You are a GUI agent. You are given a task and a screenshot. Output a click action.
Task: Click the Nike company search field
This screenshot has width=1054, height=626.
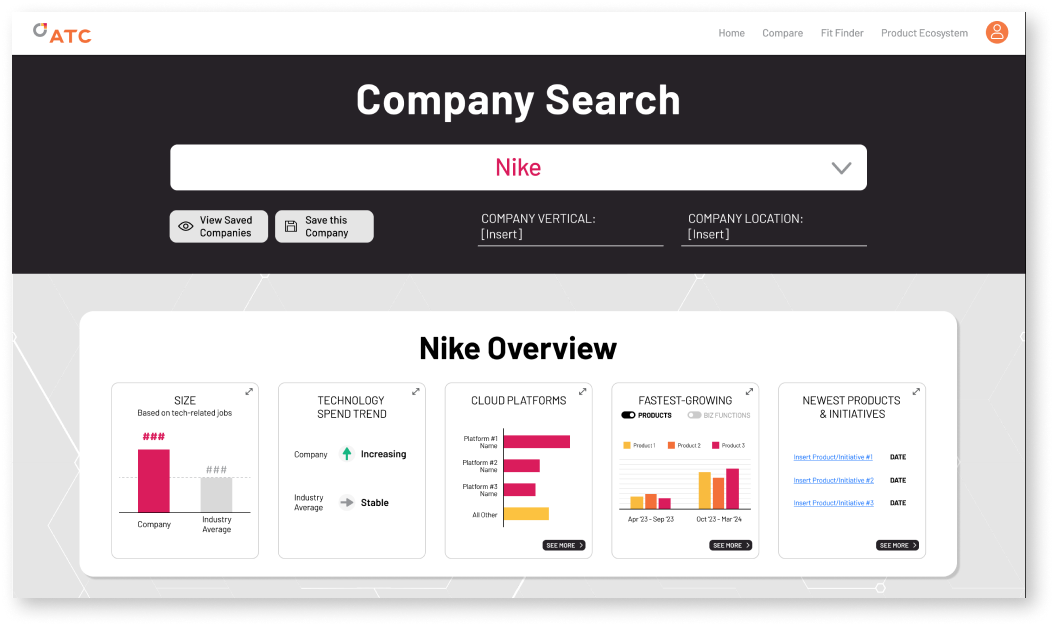(518, 167)
